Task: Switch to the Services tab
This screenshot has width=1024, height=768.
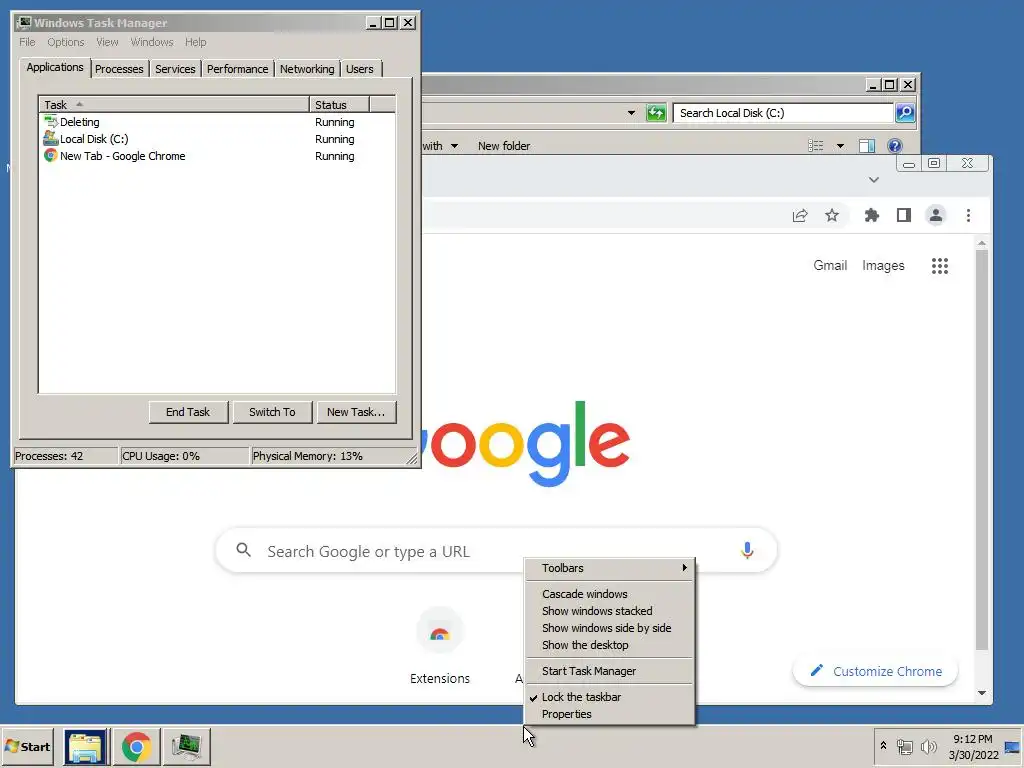Action: click(175, 69)
